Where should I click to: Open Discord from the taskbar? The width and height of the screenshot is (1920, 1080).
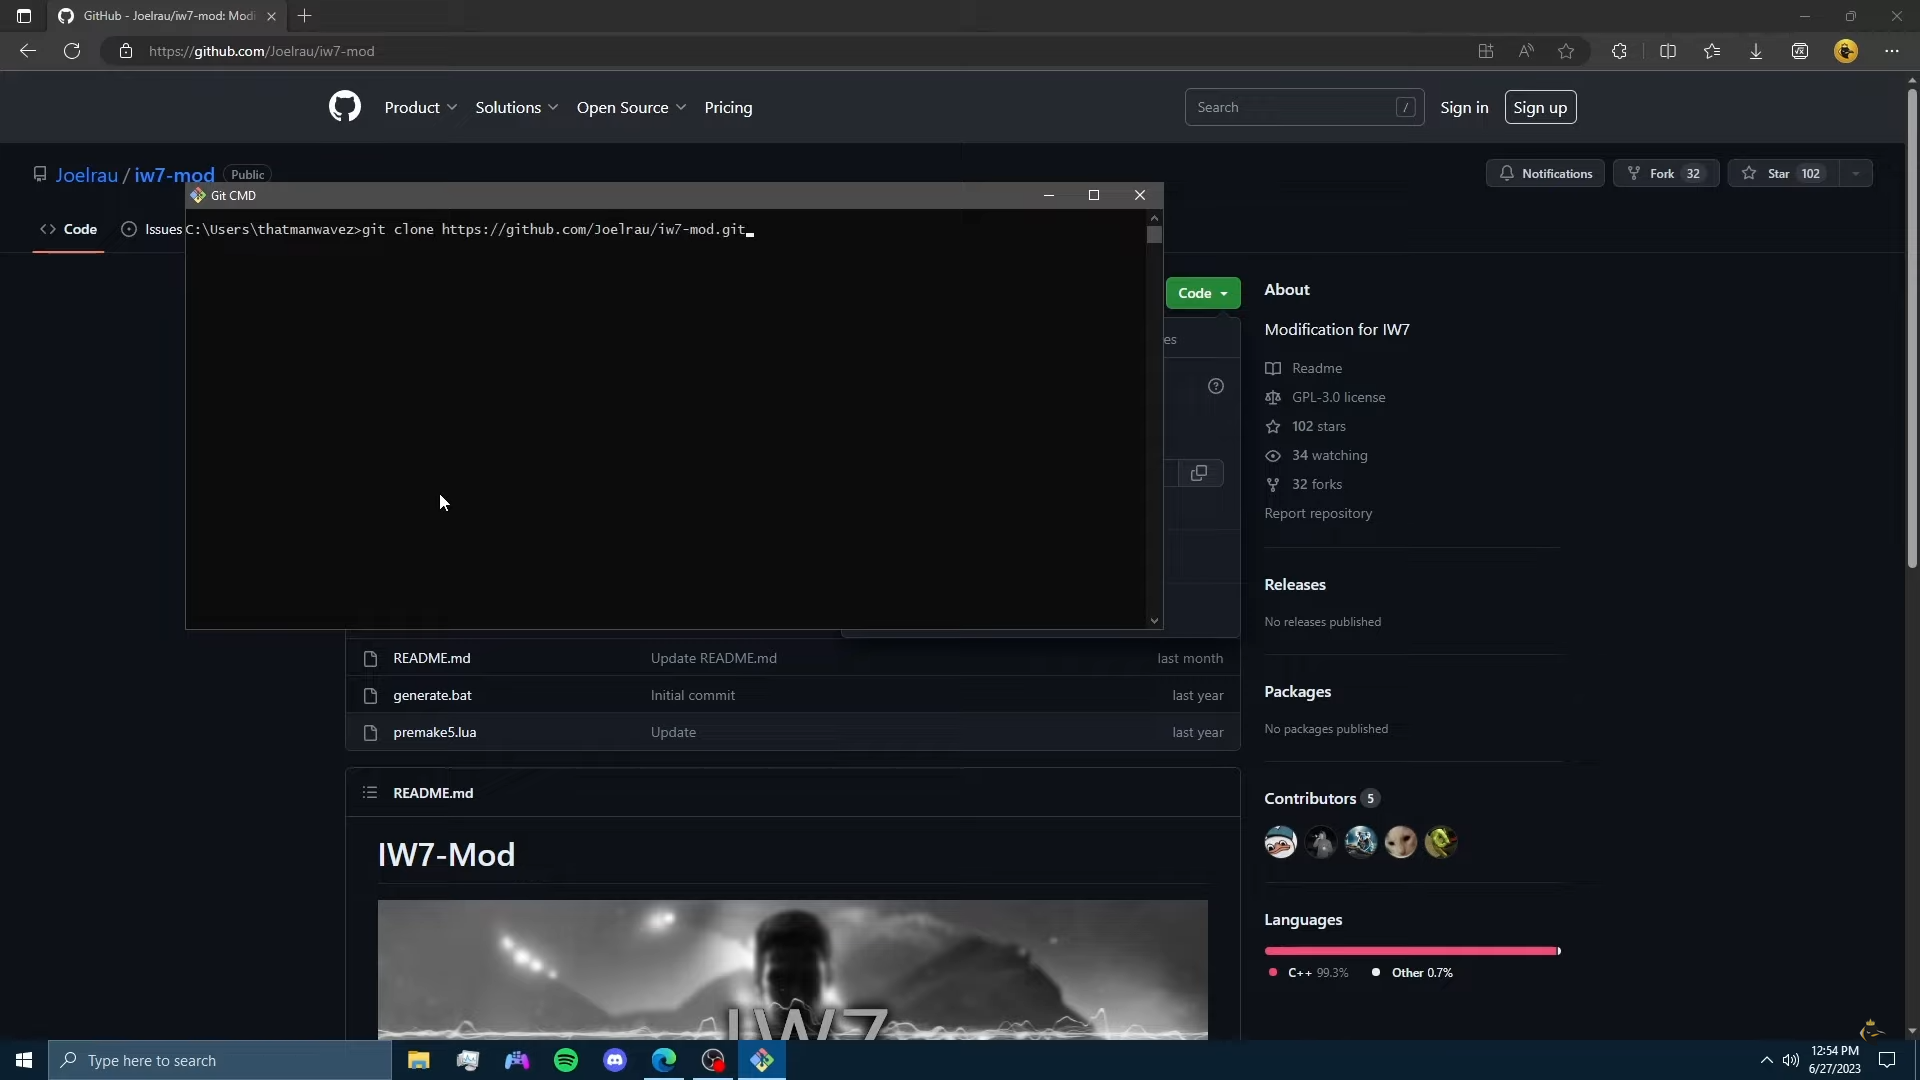[615, 1060]
